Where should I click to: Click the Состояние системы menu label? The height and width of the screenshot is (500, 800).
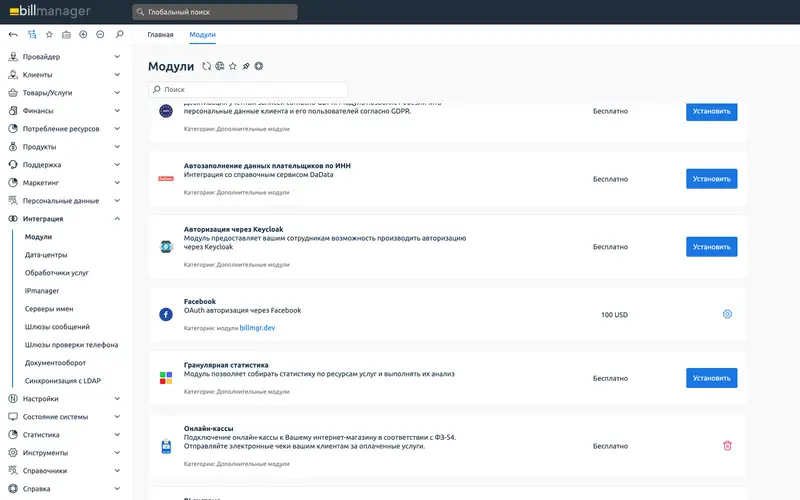point(55,417)
